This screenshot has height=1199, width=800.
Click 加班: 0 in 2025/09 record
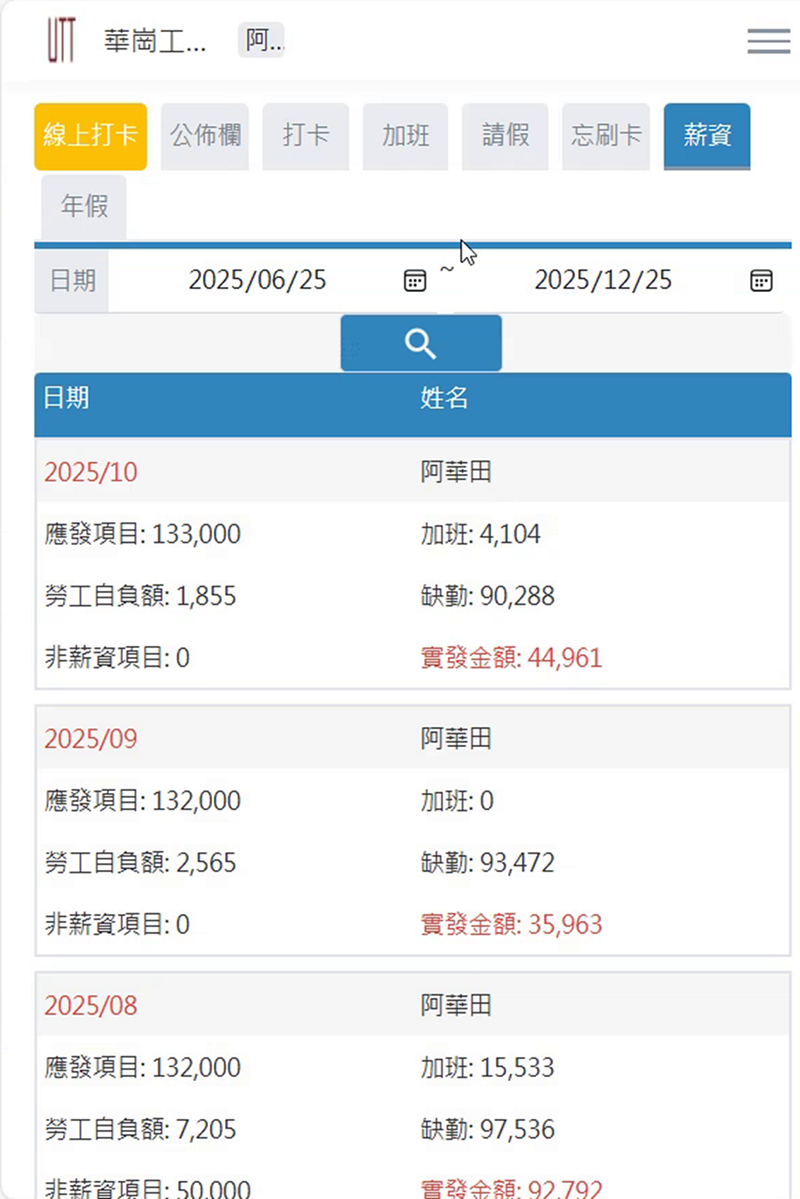[457, 801]
